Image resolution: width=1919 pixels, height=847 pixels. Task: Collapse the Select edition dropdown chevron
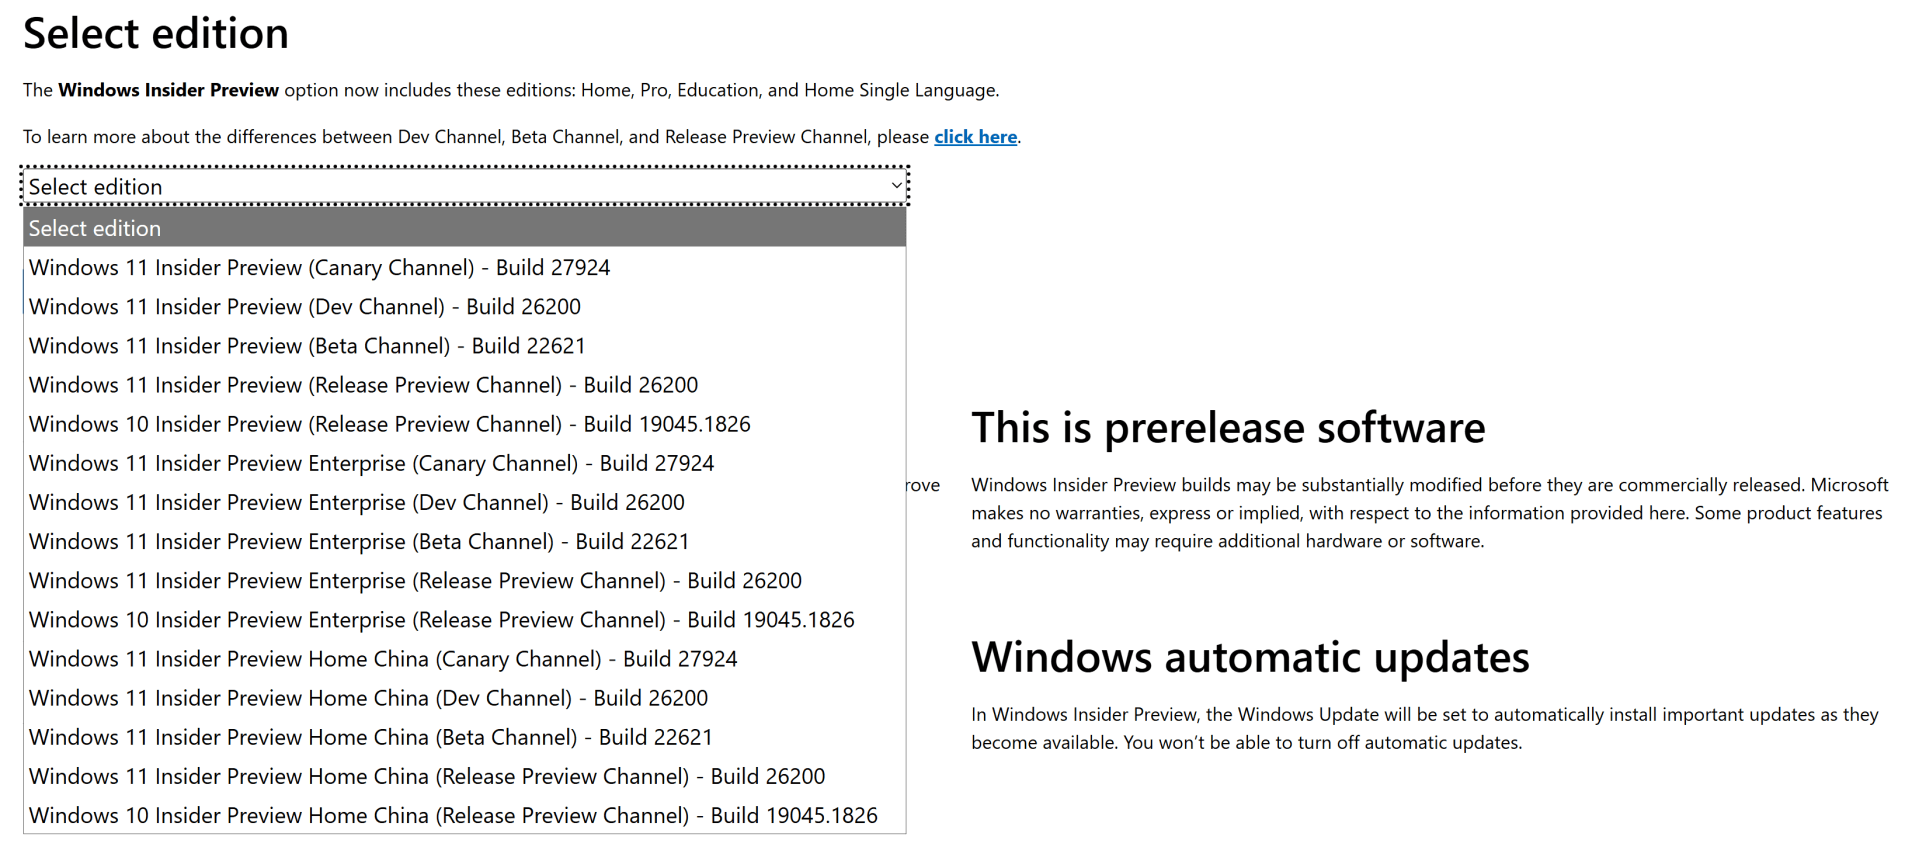coord(896,186)
